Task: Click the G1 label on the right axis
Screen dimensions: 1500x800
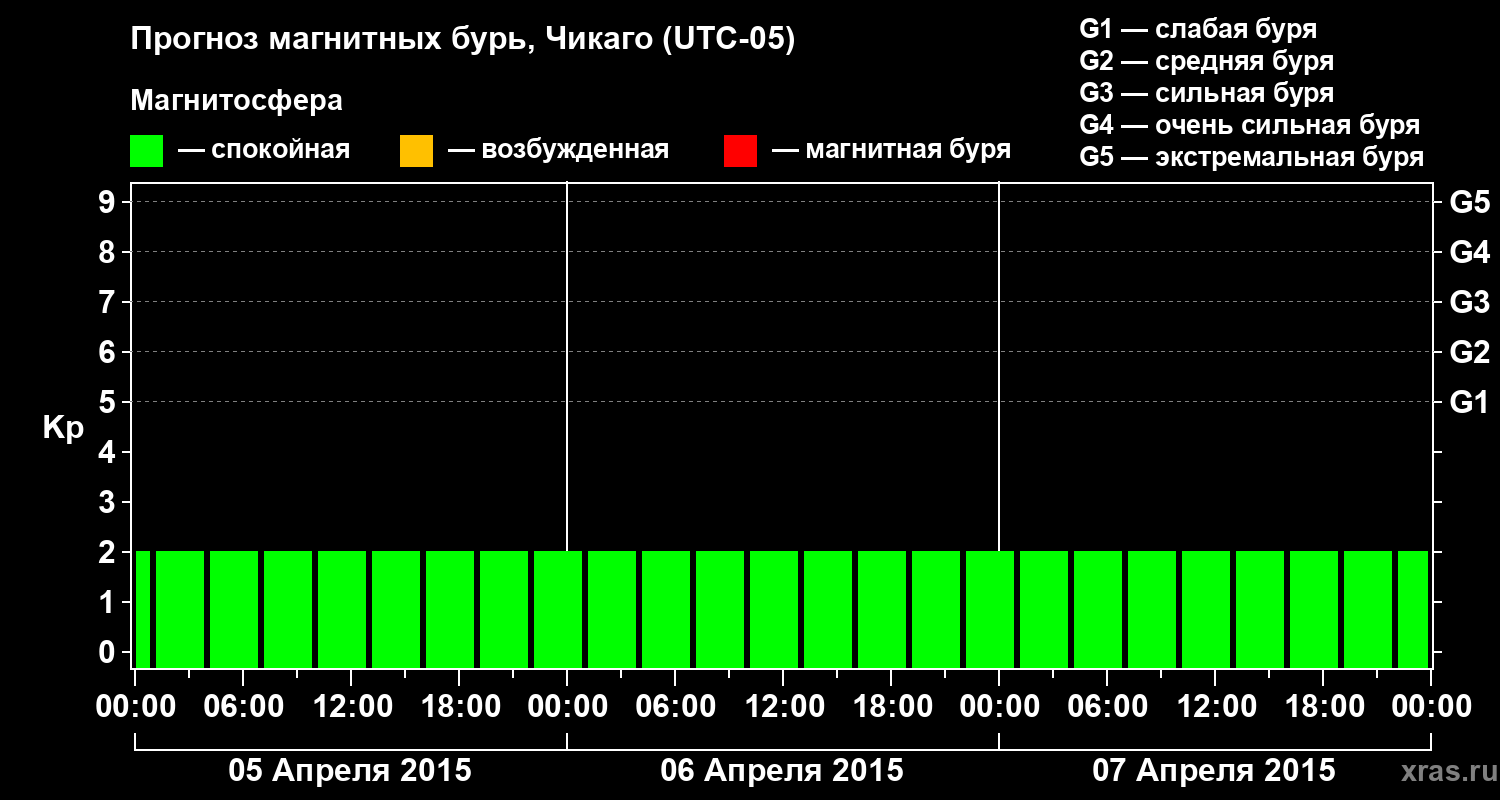Action: tap(1470, 403)
